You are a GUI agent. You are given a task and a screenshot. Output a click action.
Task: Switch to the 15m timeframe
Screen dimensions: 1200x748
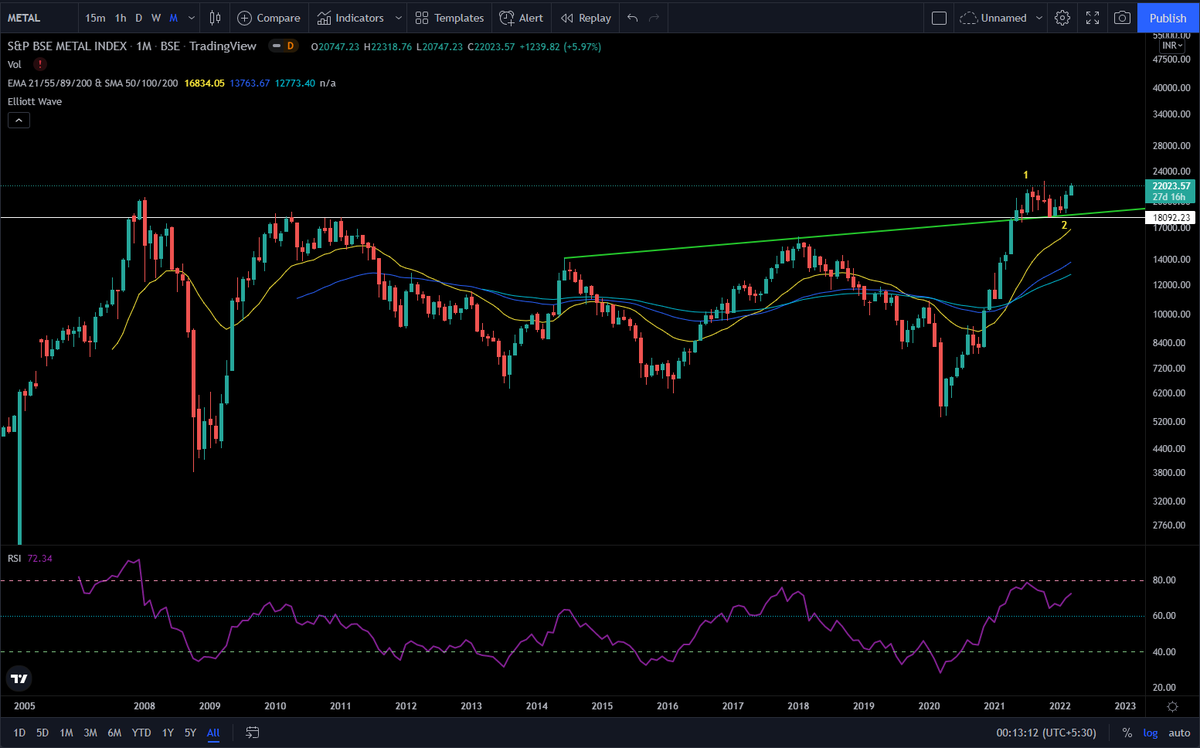(94, 18)
